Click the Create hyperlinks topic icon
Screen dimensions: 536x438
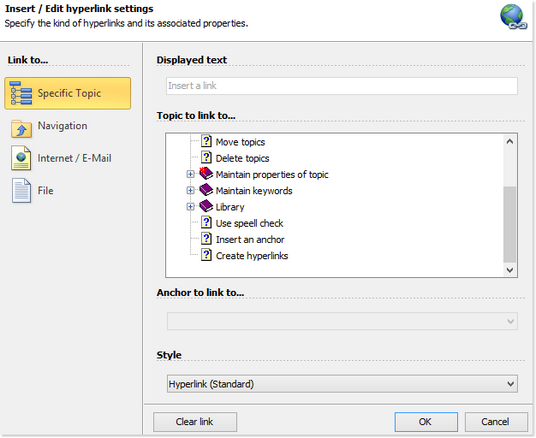click(x=206, y=255)
